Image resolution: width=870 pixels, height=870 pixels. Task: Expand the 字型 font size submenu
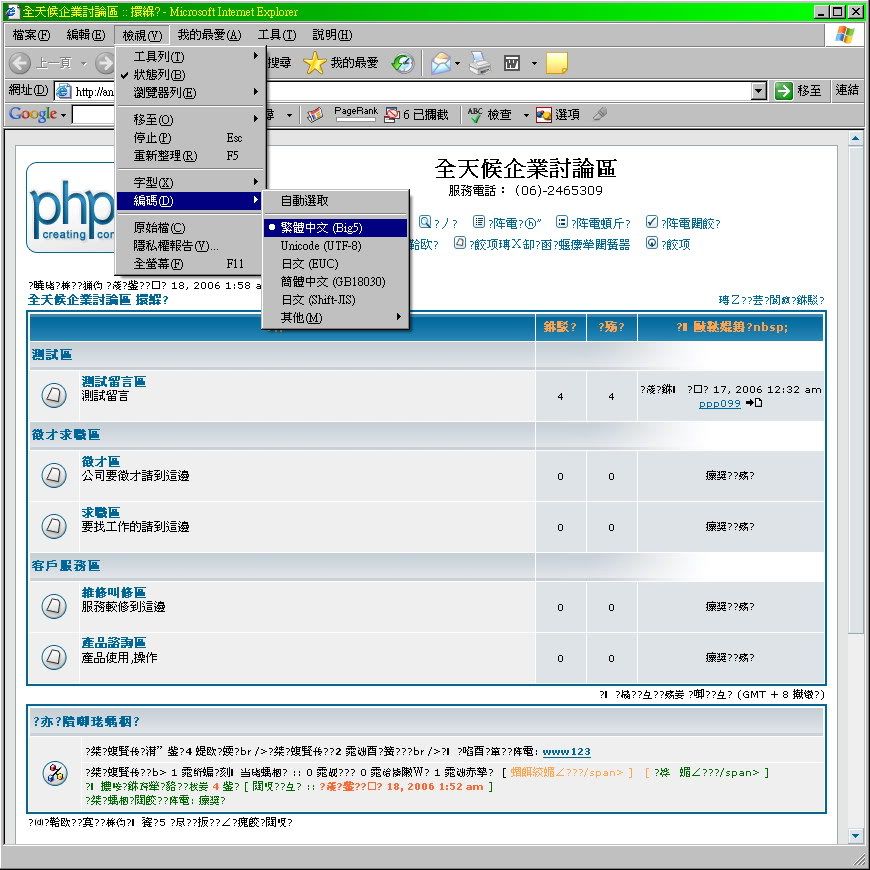point(153,183)
